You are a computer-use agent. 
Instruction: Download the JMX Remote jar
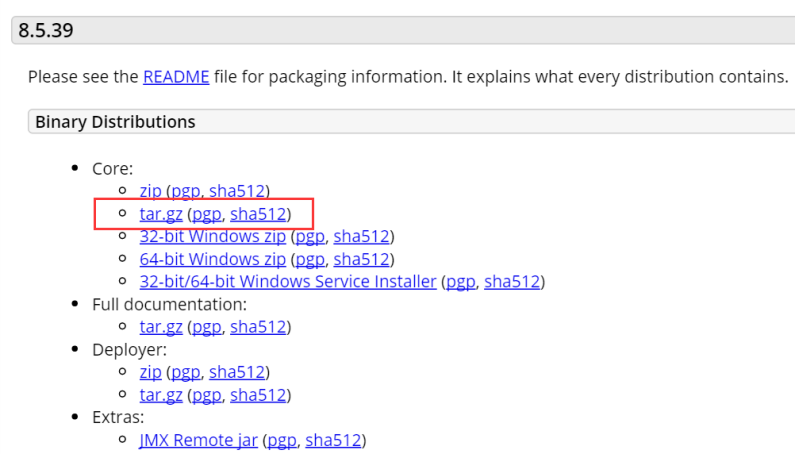[198, 440]
